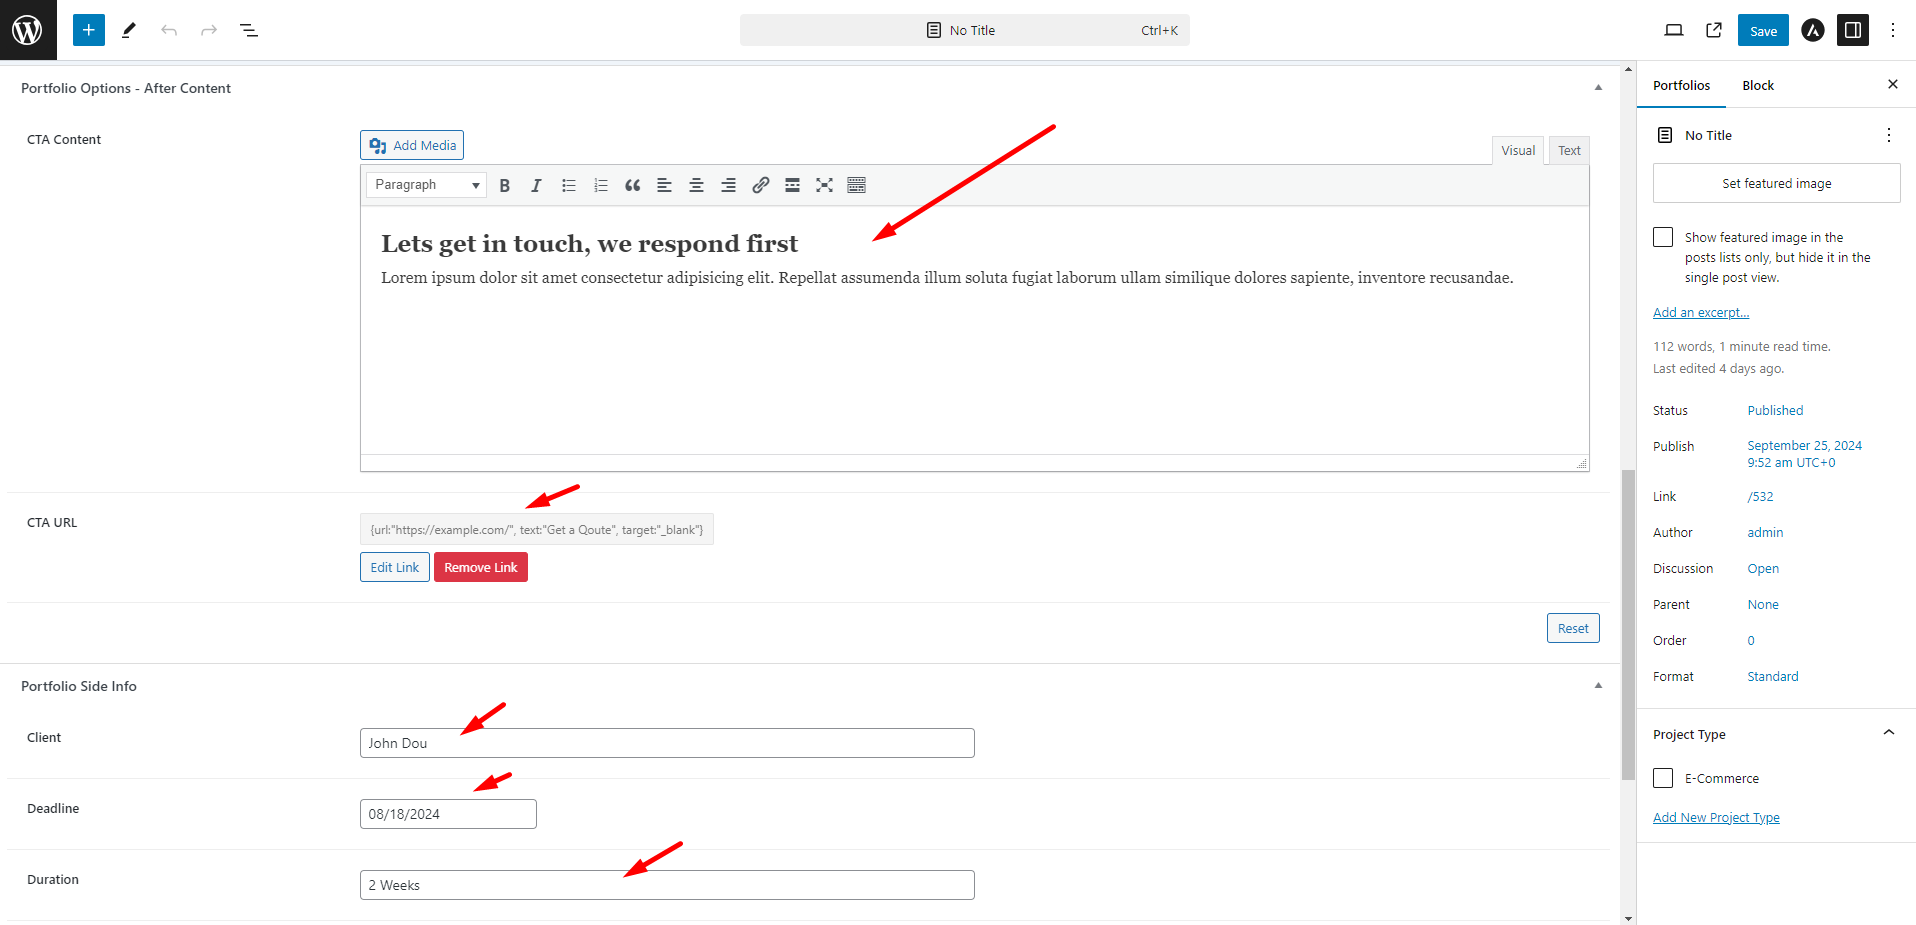Save the portfolio
The image size is (1916, 925).
point(1763,30)
